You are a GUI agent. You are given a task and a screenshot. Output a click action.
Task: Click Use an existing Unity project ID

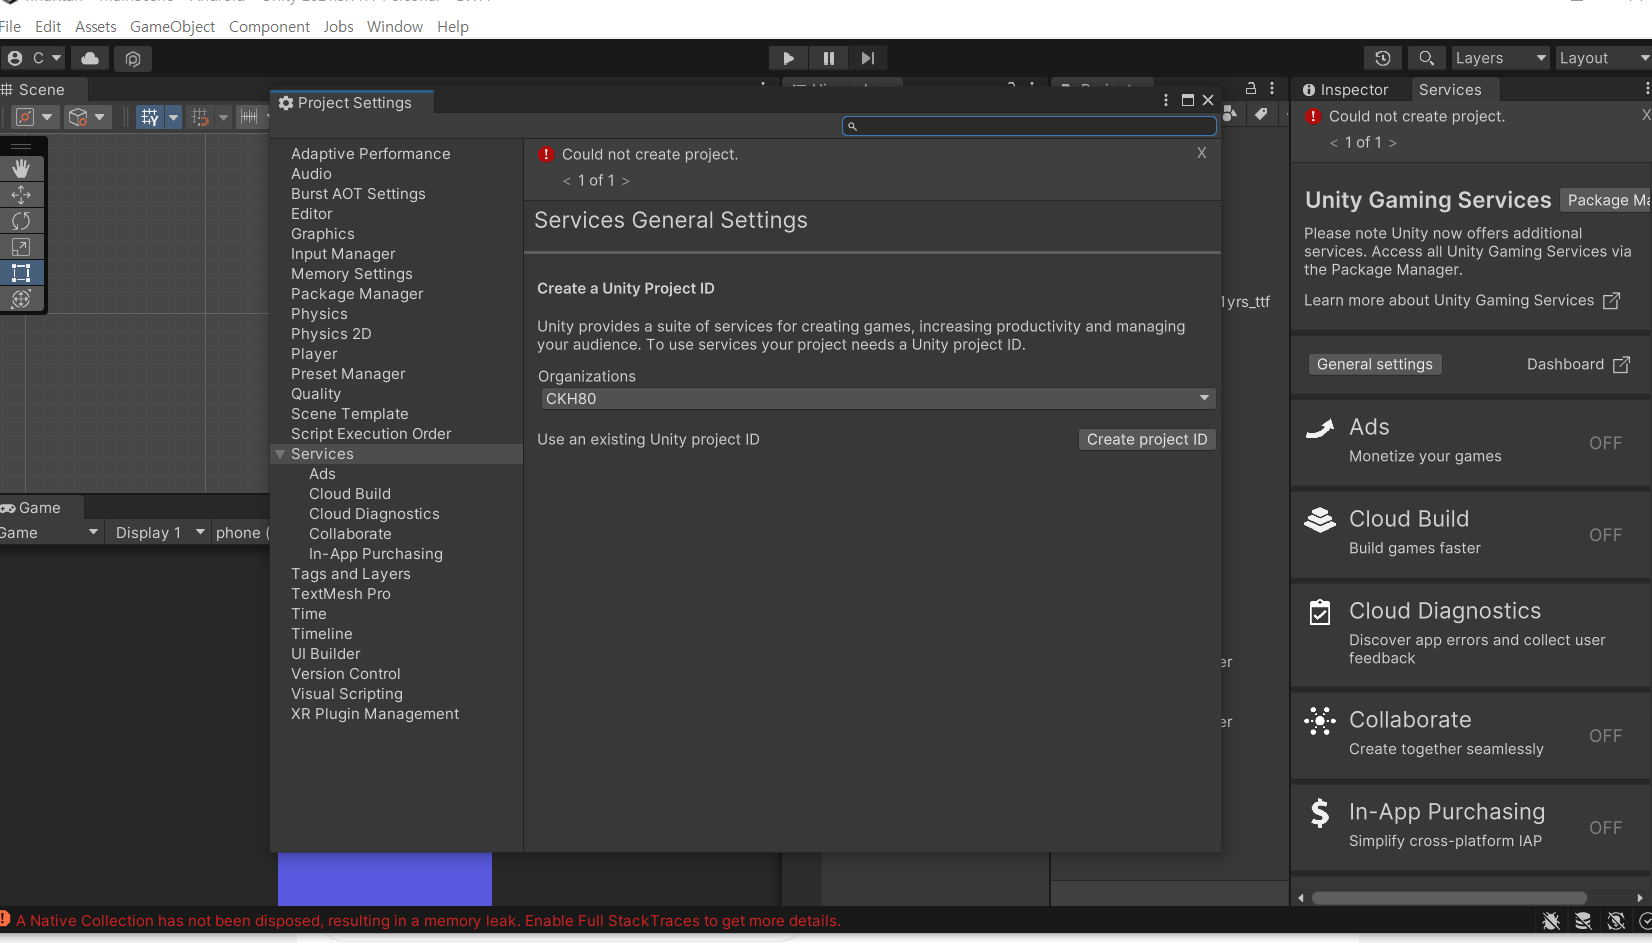pyautogui.click(x=648, y=440)
